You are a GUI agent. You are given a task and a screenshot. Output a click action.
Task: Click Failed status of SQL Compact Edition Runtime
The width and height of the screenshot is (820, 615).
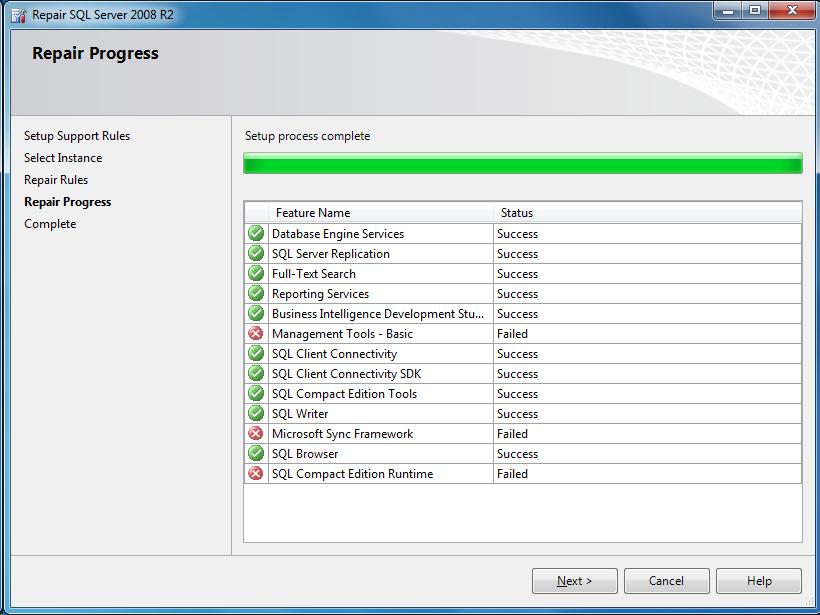(512, 474)
